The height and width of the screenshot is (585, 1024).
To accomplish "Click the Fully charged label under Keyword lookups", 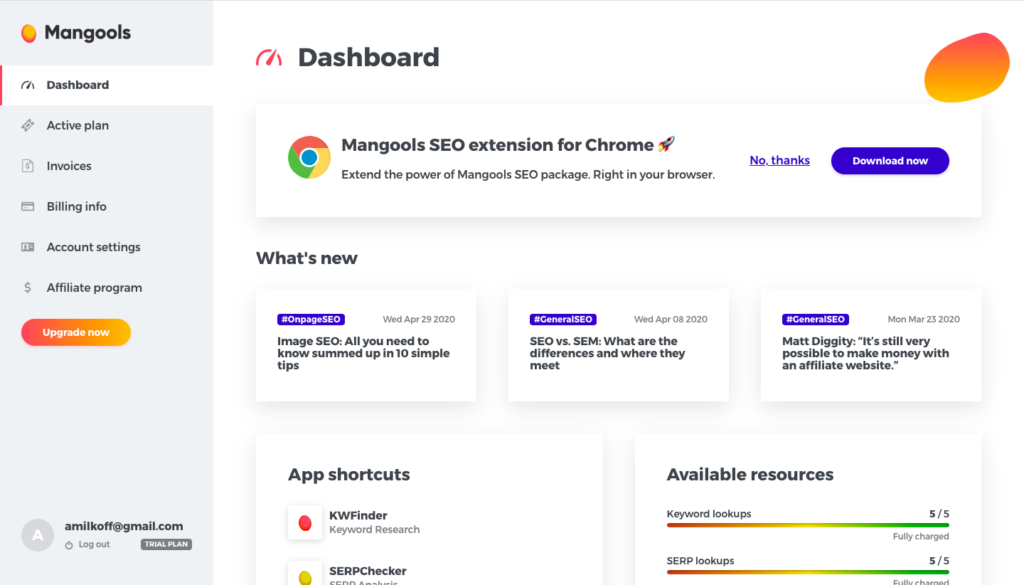I will coord(921,537).
